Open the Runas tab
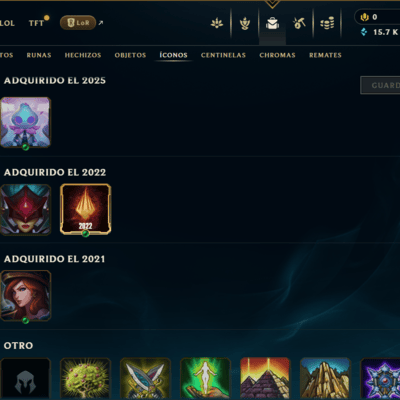The width and height of the screenshot is (400, 400). 39,55
